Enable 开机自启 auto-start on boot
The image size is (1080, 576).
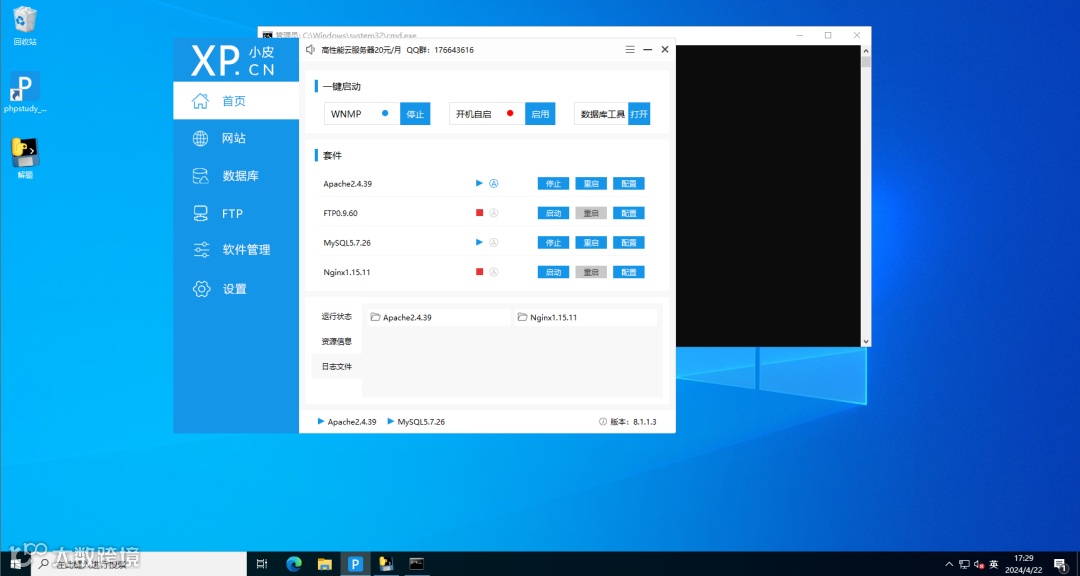tap(540, 114)
